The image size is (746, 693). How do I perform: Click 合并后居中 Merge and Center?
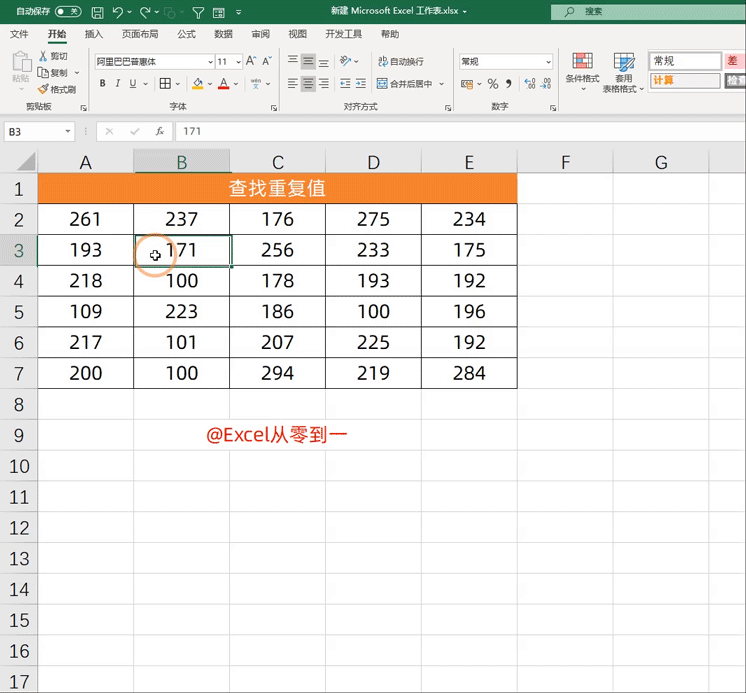tap(404, 84)
